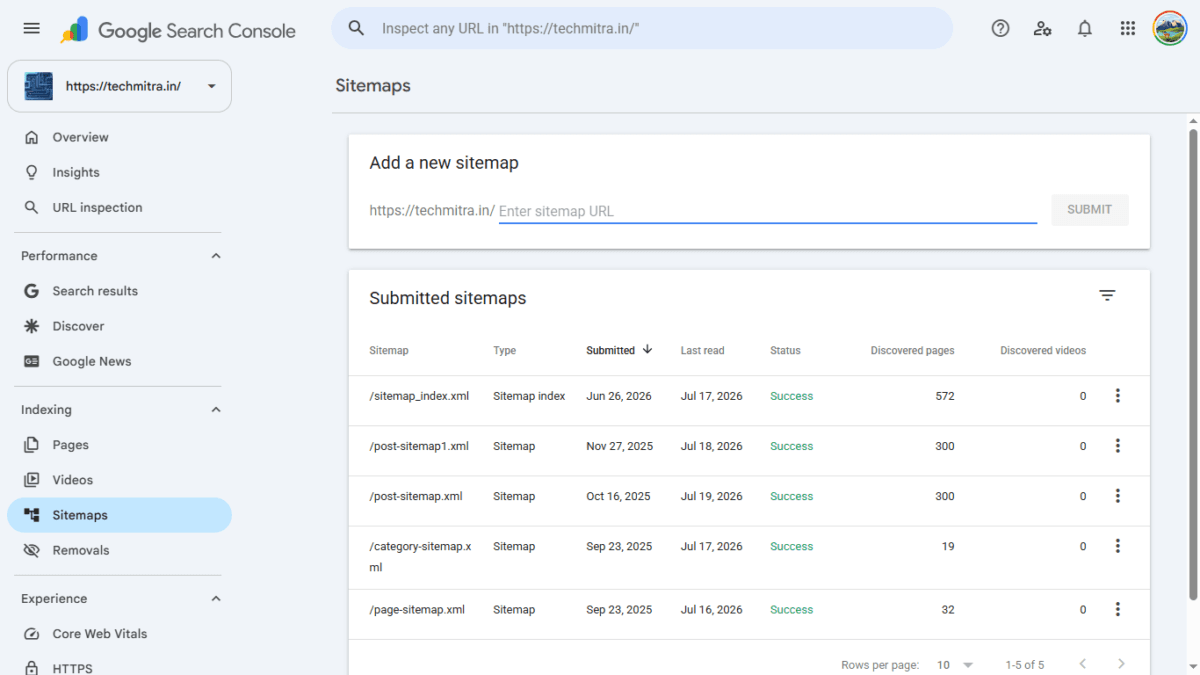Image resolution: width=1200 pixels, height=675 pixels.
Task: Focus the Enter sitemap URL field
Action: (x=768, y=211)
